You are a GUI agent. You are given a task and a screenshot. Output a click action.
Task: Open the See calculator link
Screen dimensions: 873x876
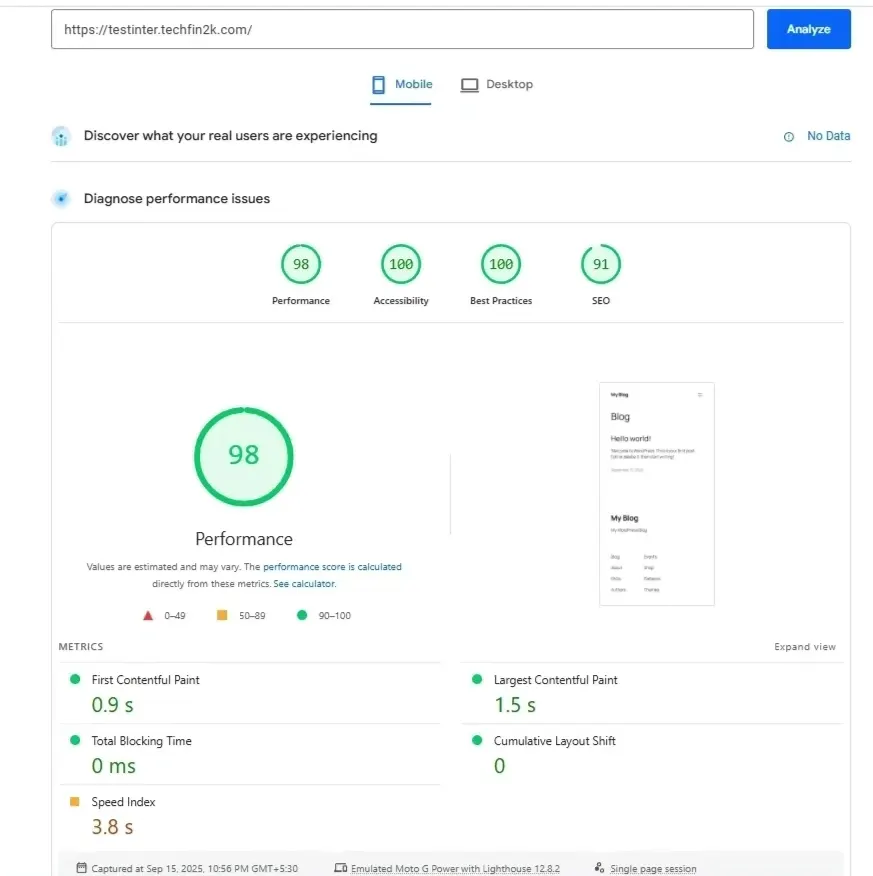[304, 584]
